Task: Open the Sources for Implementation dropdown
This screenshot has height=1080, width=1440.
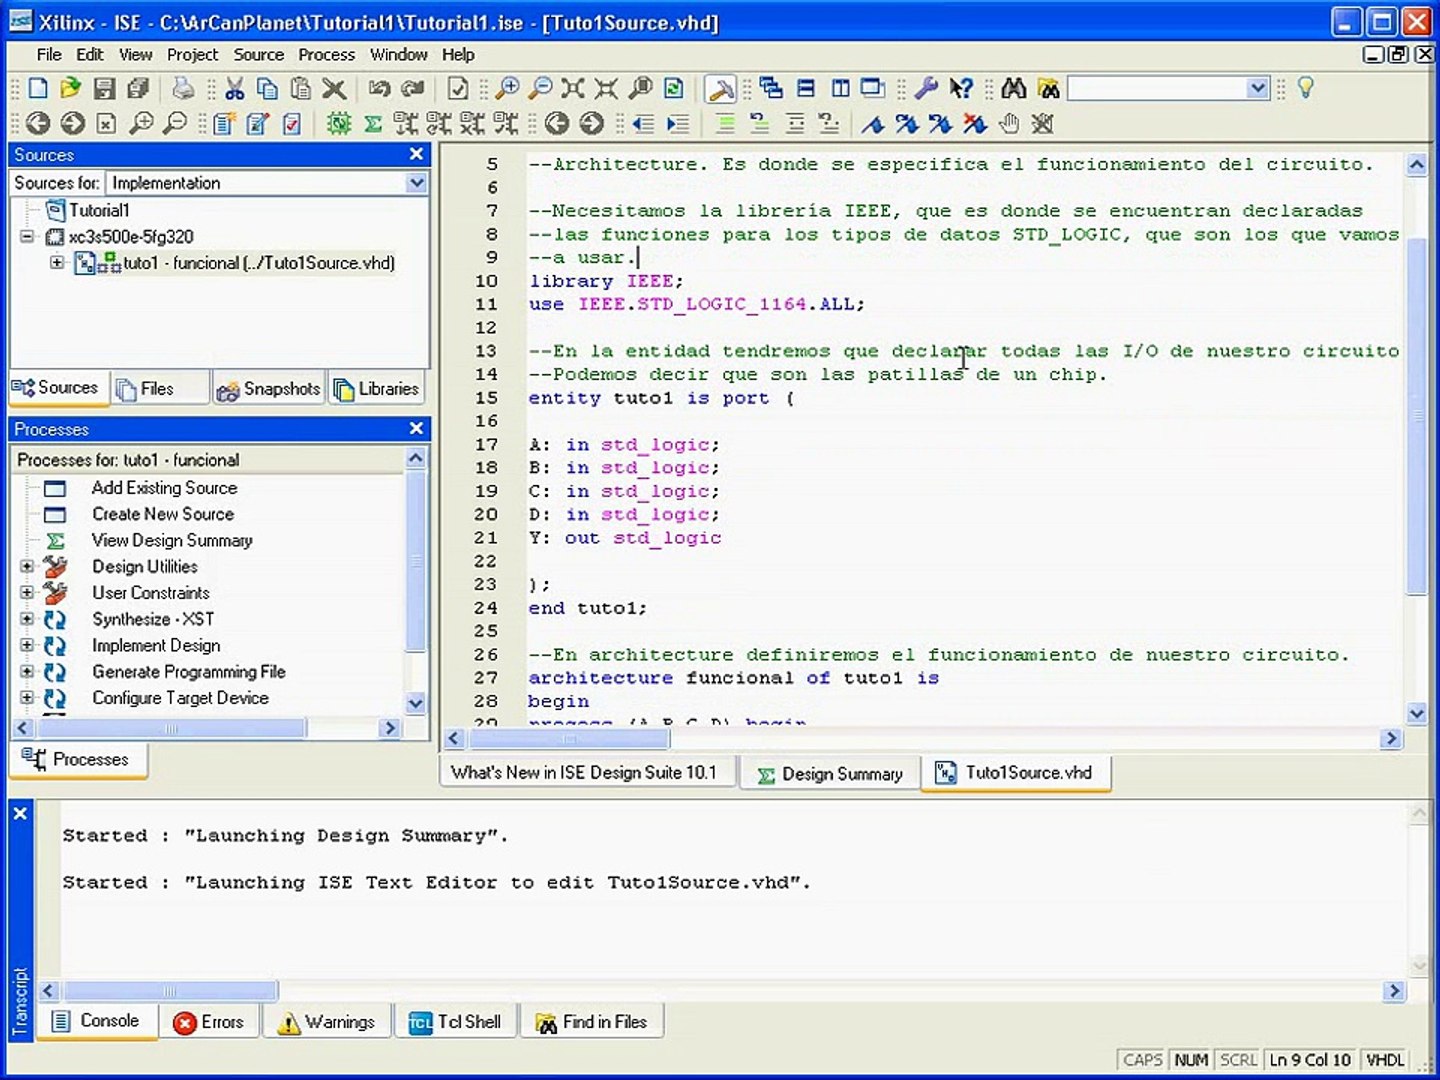Action: tap(417, 183)
